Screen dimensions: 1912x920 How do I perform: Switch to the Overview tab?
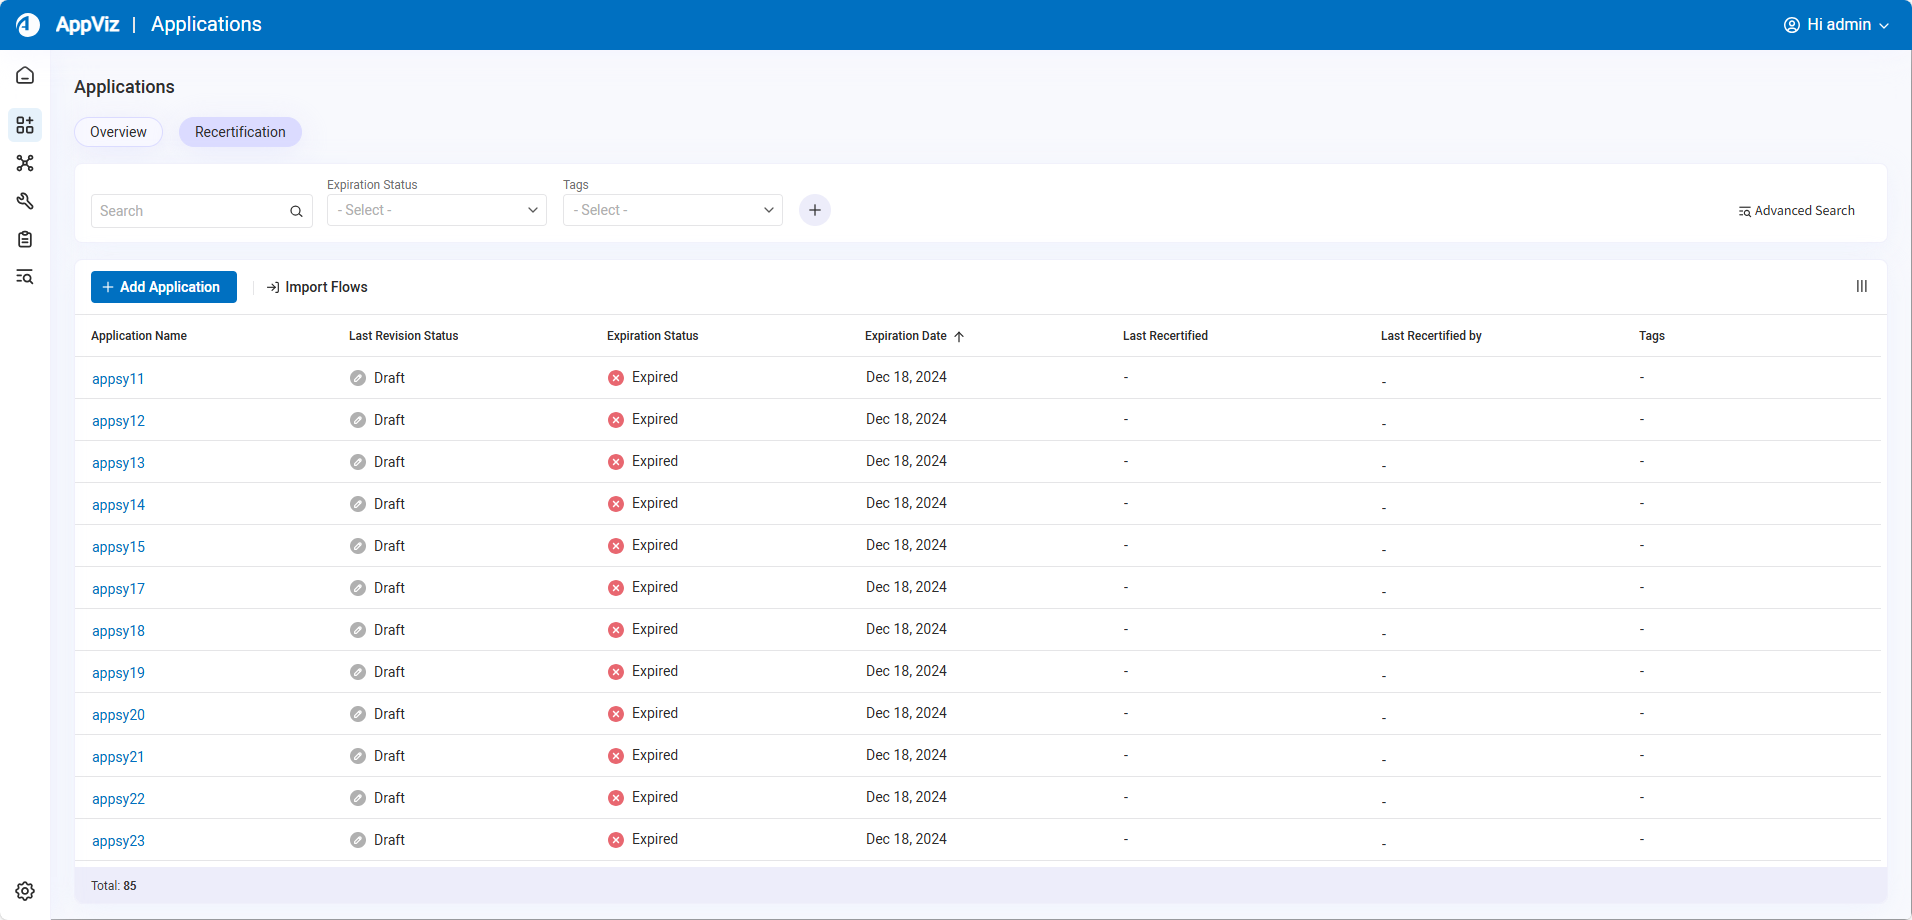coord(118,132)
